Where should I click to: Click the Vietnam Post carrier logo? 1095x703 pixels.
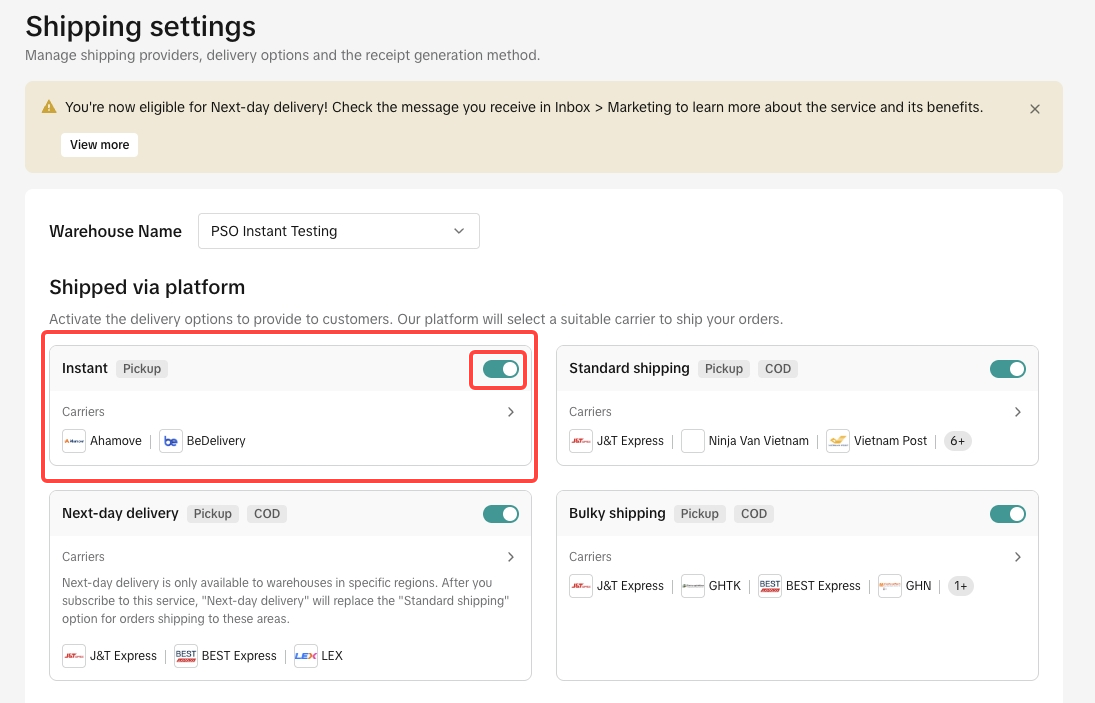pyautogui.click(x=838, y=441)
